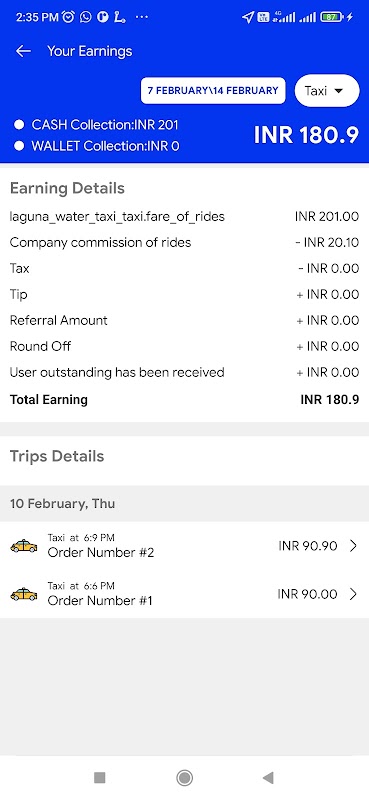Tap the alarm clock status icon
369x800 pixels.
tap(68, 17)
